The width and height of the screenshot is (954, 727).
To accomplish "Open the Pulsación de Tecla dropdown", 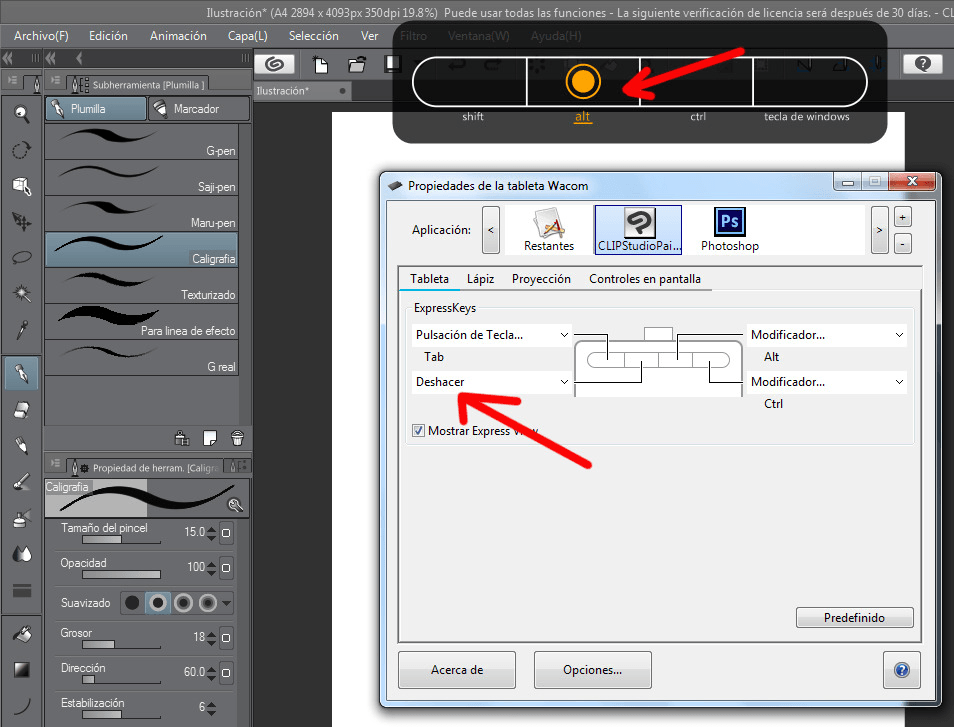I will (x=491, y=335).
